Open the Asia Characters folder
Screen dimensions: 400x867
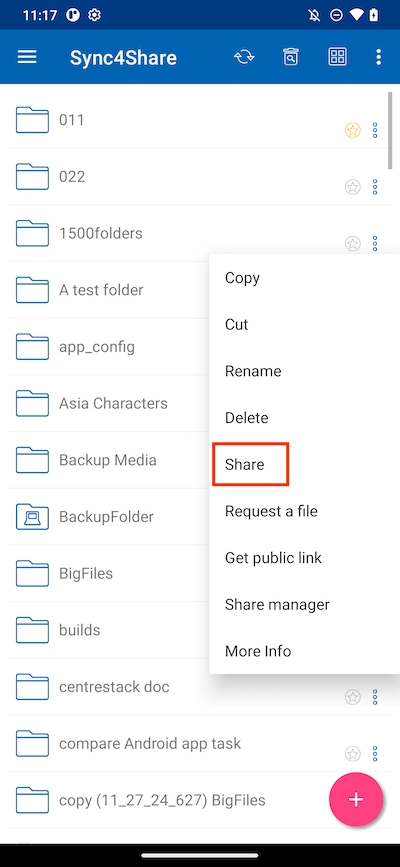coord(113,403)
